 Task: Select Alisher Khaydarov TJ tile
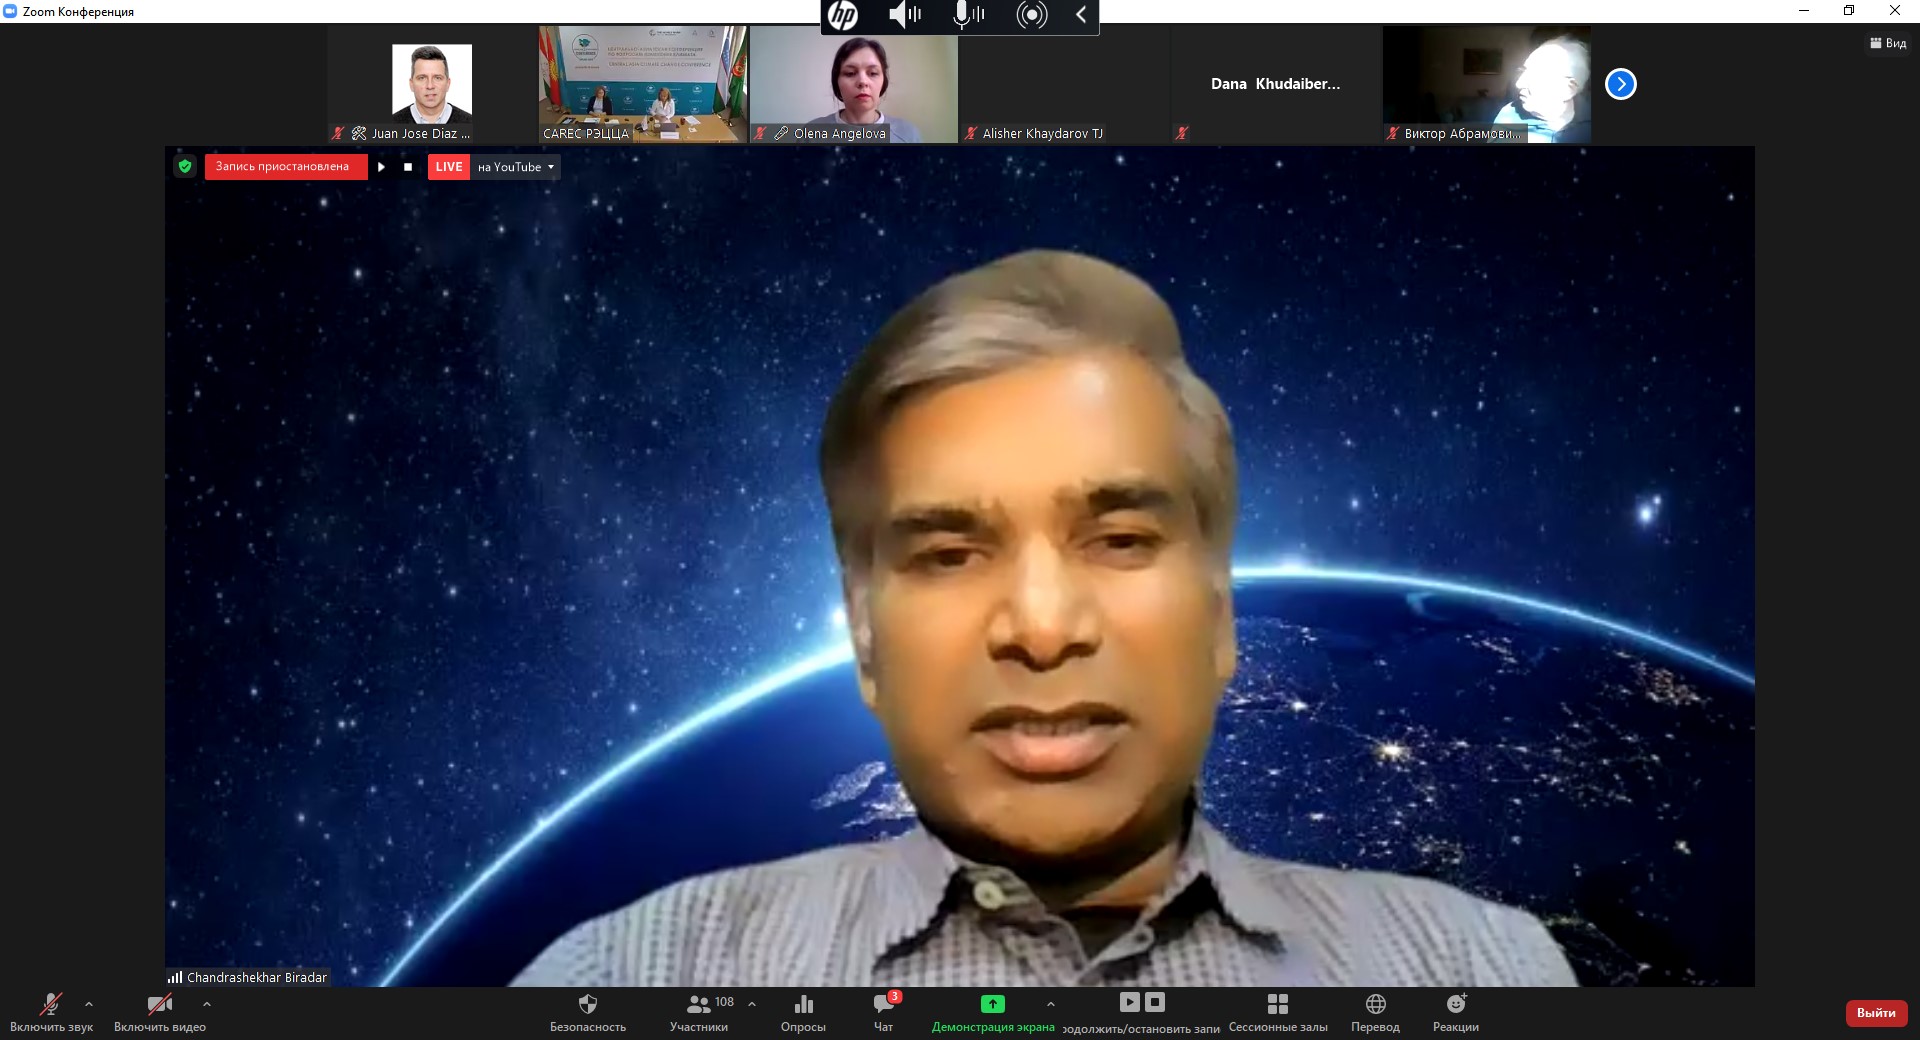point(1065,84)
